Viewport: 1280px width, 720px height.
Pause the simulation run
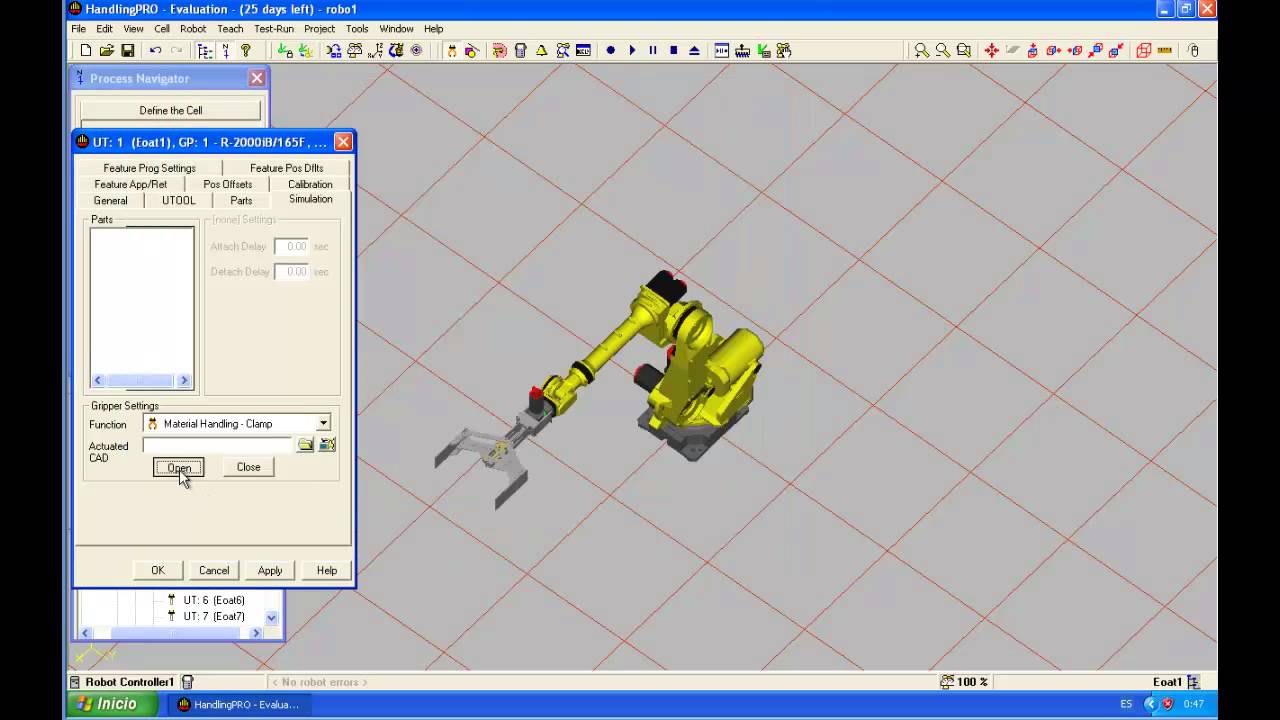click(x=653, y=50)
